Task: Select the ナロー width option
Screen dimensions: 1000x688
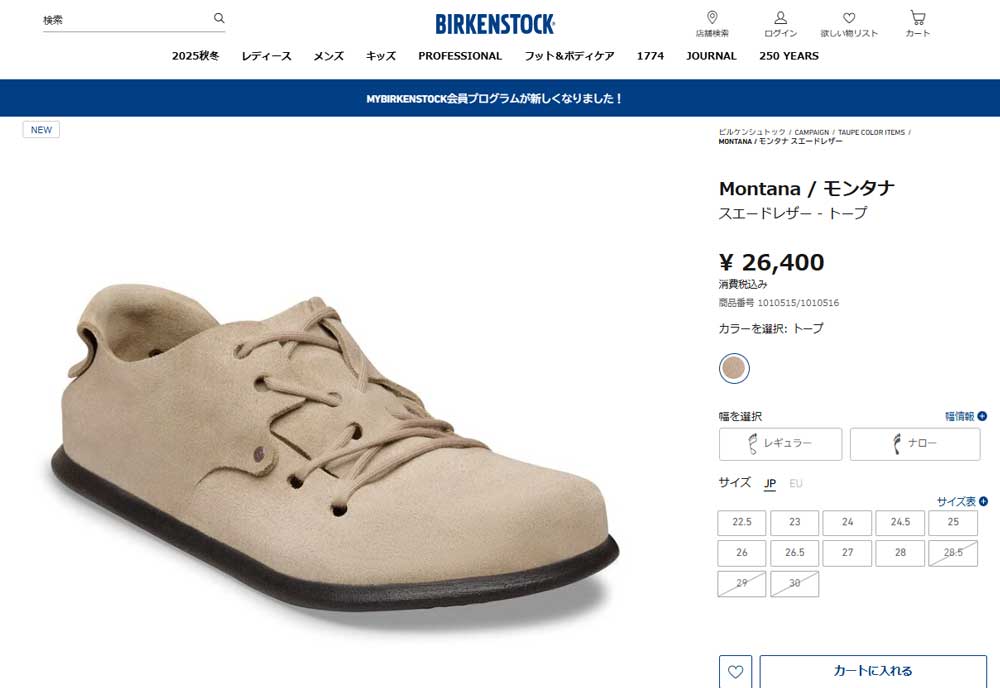Action: click(x=915, y=444)
